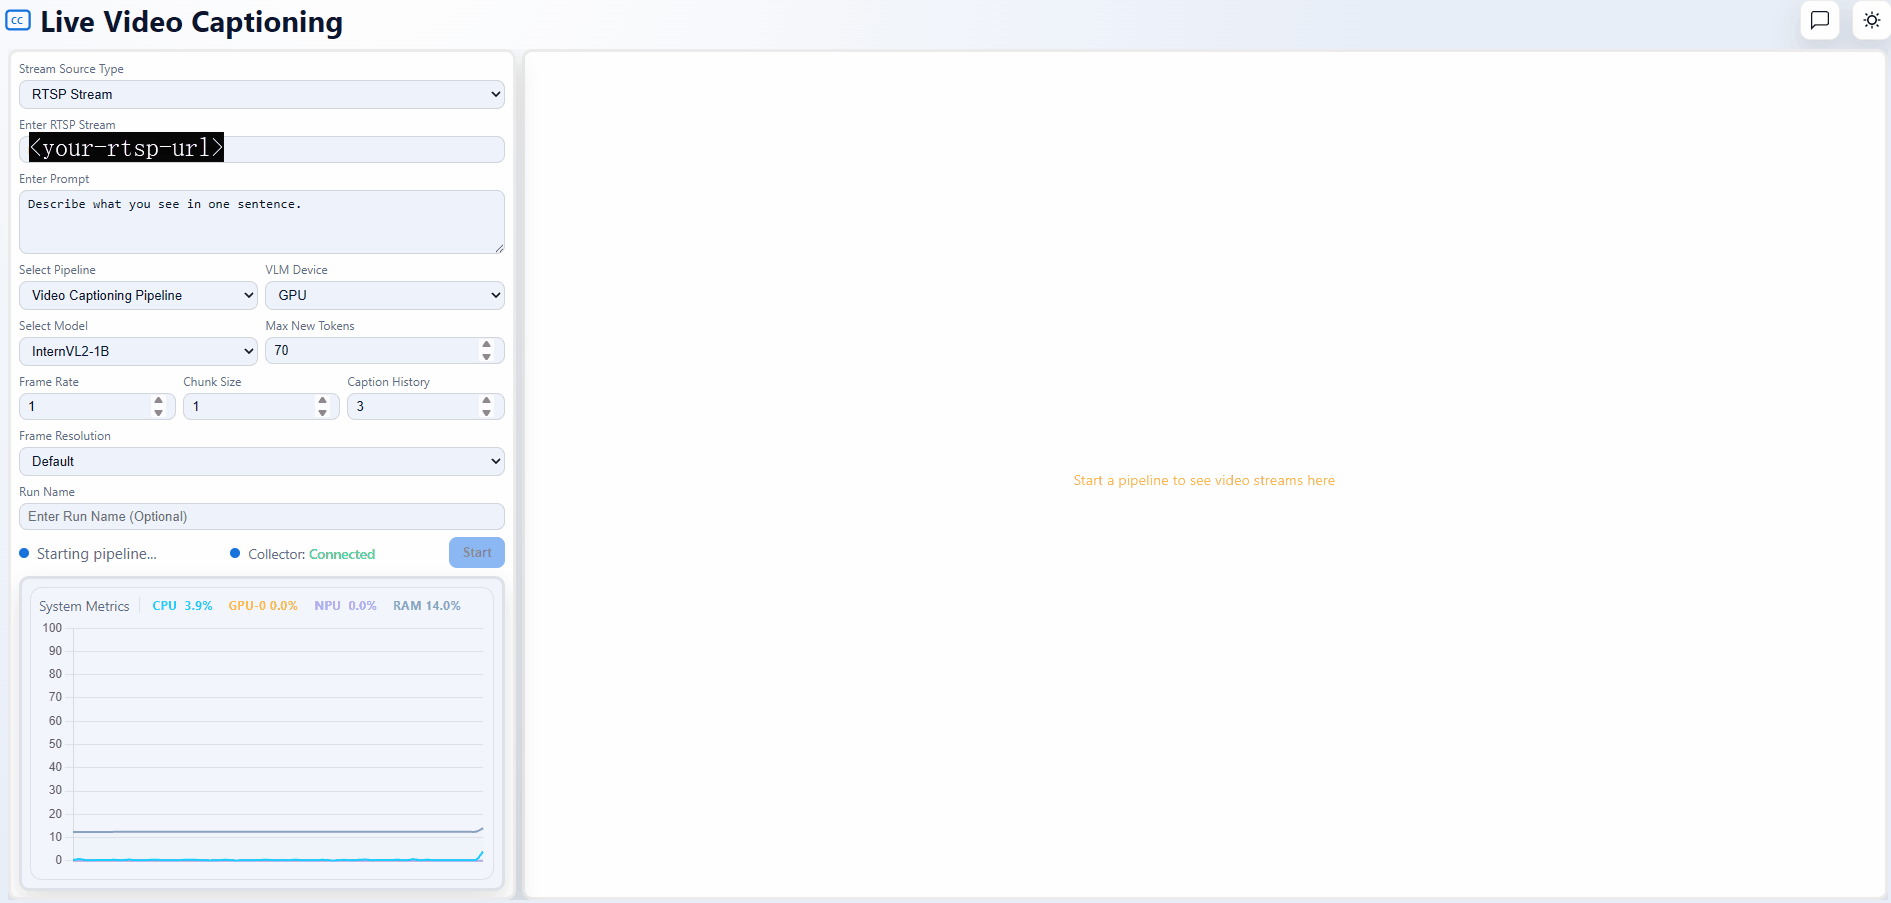Click the 'System Metrics' heading
Image resolution: width=1891 pixels, height=903 pixels.
click(x=84, y=606)
